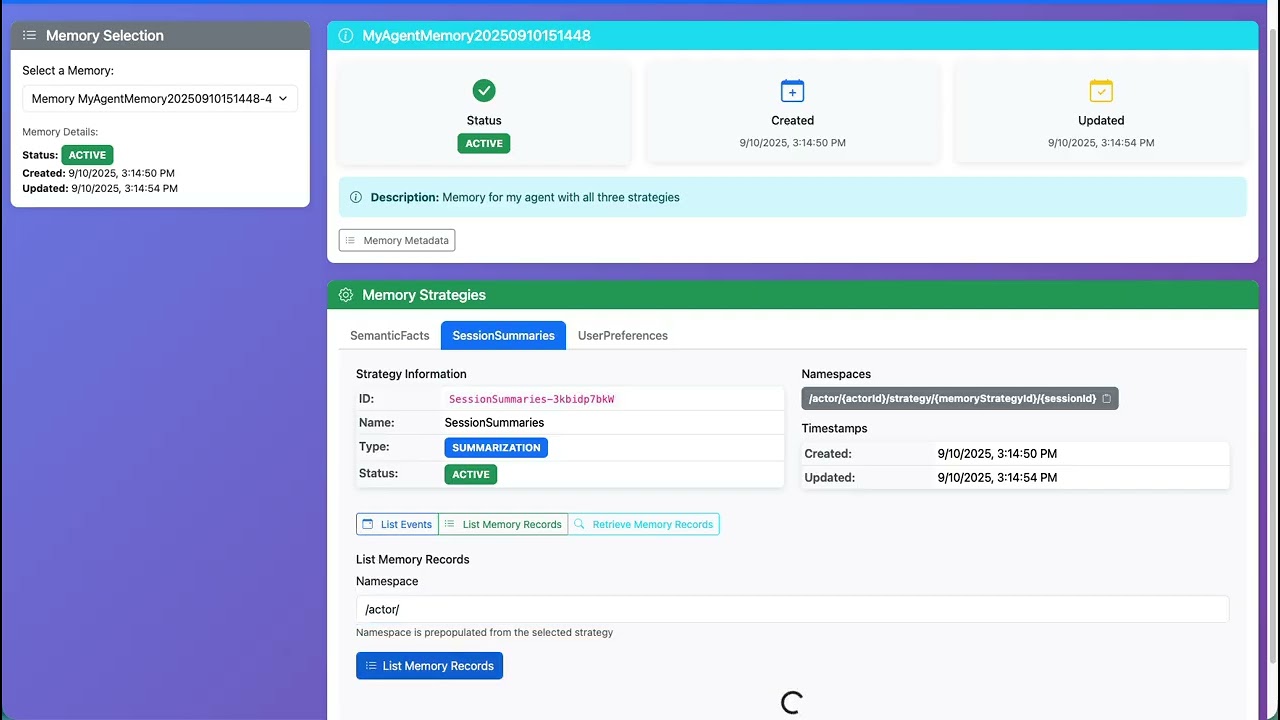
Task: Click the strategy ID SessionSummaries-3kbidp7bkW
Action: [x=531, y=399]
